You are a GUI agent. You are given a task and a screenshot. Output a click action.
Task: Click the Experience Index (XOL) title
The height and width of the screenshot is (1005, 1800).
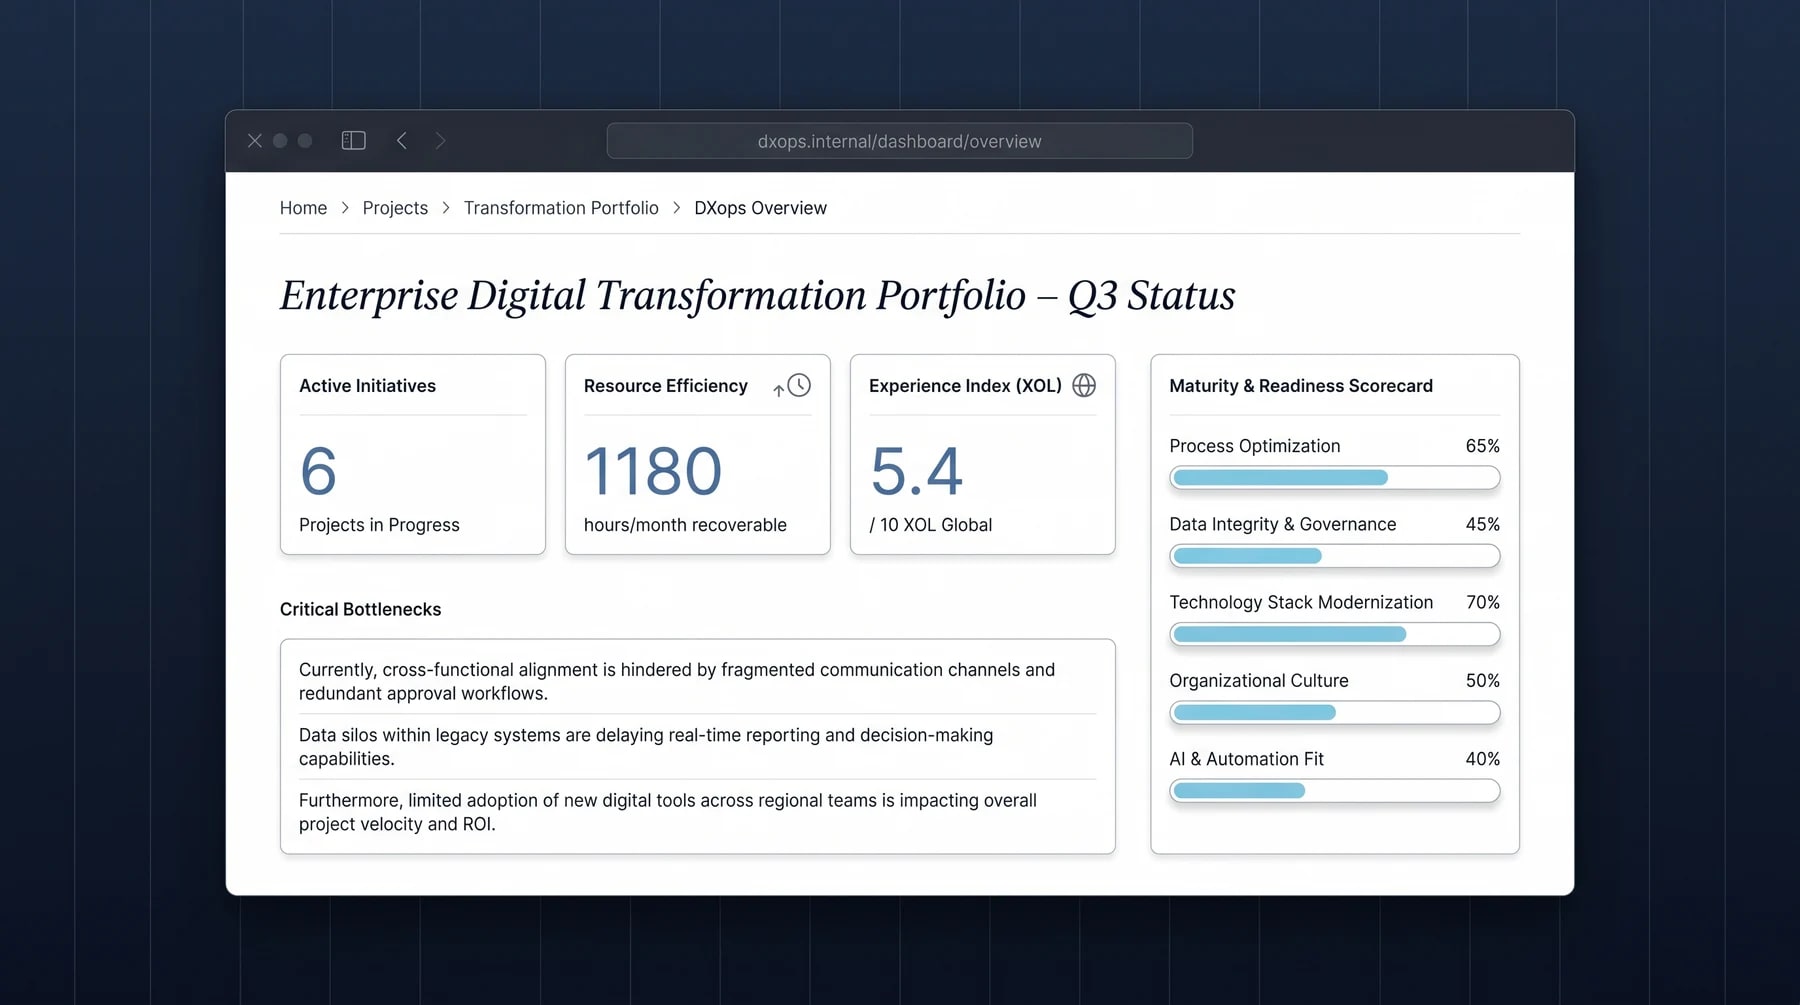965,386
